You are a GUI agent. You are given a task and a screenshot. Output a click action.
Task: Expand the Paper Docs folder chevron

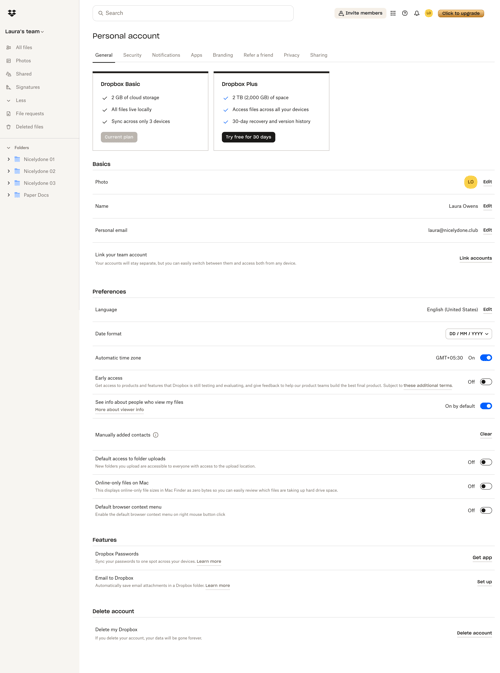(9, 195)
